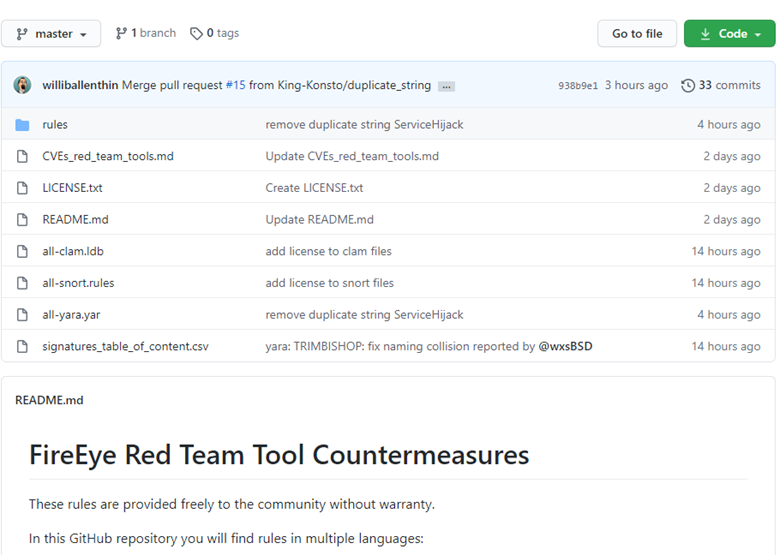Click the file icon for all-snort.rules
This screenshot has height=555, width=780.
tap(22, 283)
